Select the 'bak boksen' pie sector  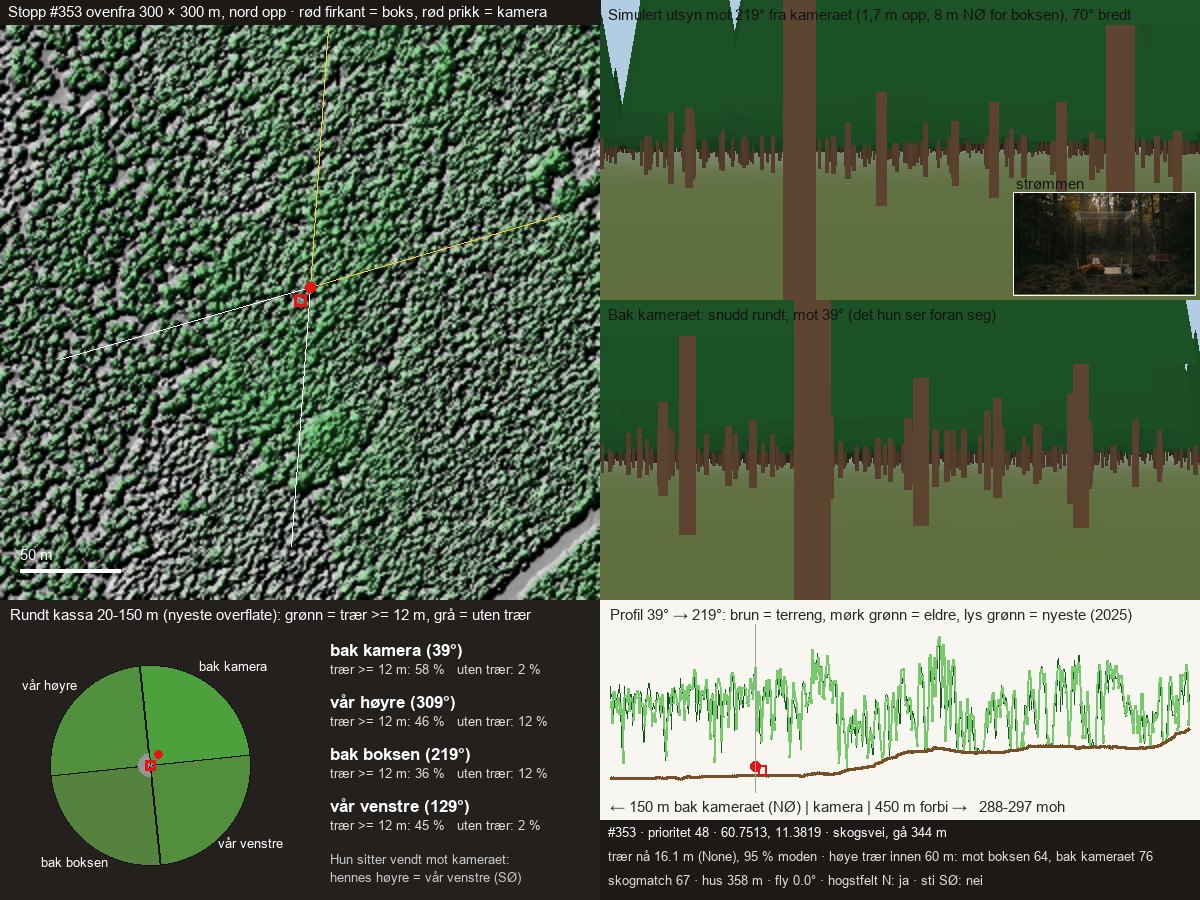coord(105,815)
